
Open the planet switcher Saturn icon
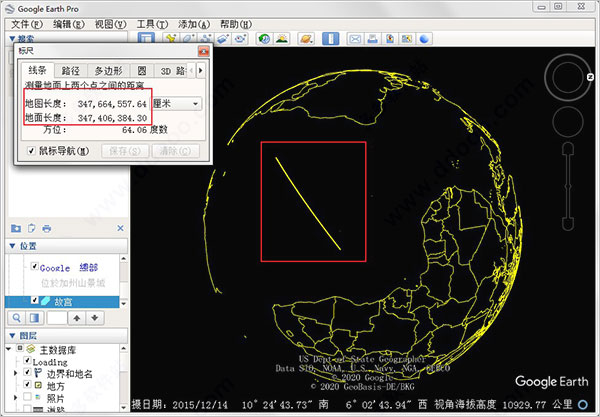(x=307, y=39)
